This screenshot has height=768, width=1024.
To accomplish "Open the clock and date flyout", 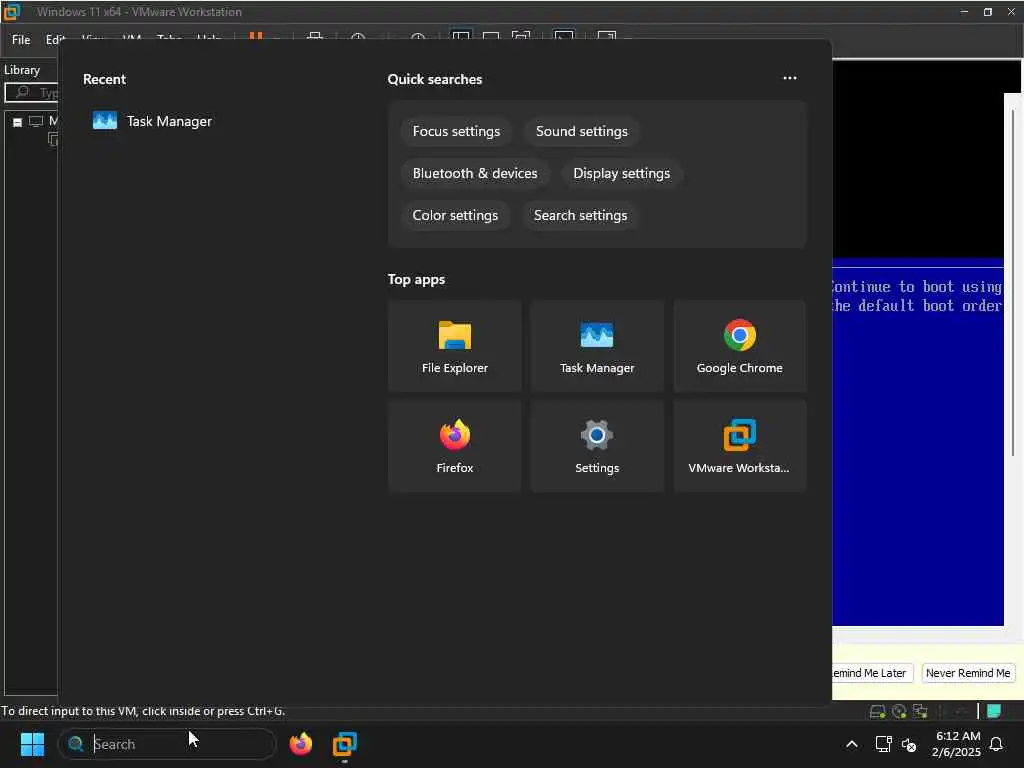I will [957, 744].
